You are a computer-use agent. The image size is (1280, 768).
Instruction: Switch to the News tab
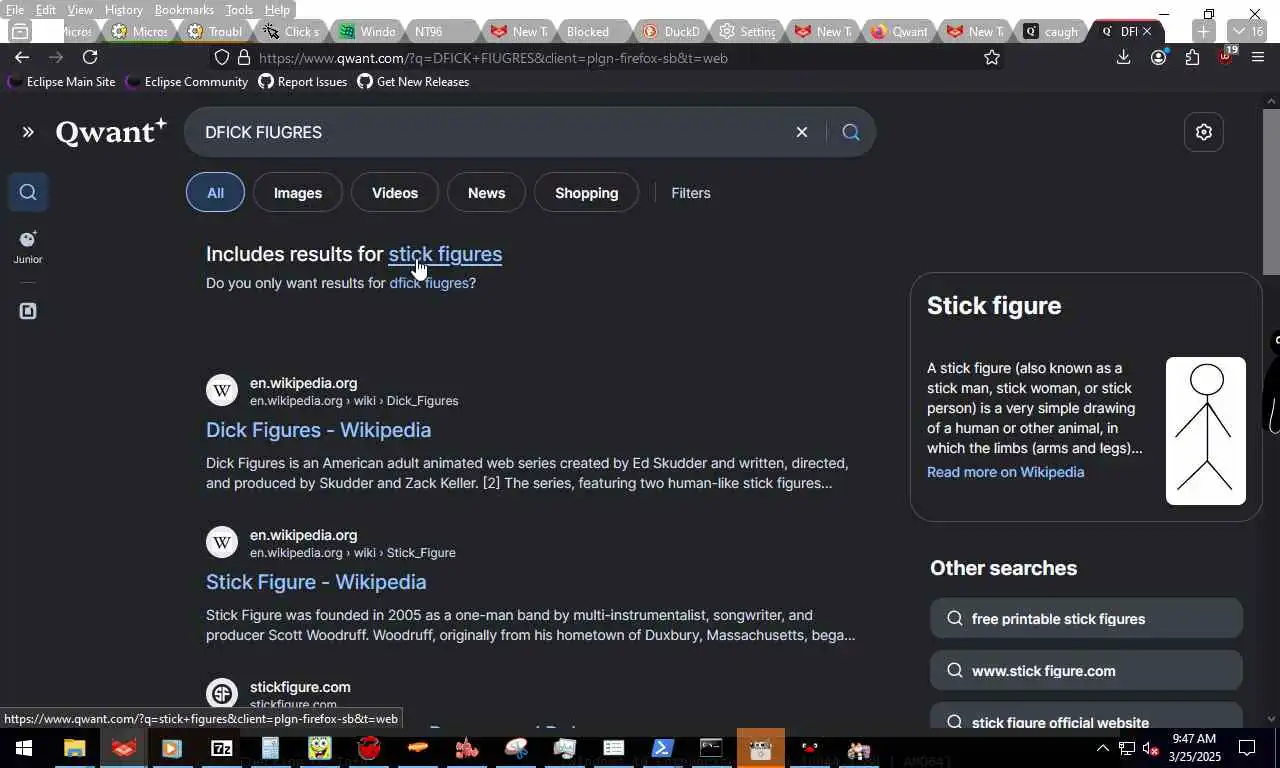486,193
